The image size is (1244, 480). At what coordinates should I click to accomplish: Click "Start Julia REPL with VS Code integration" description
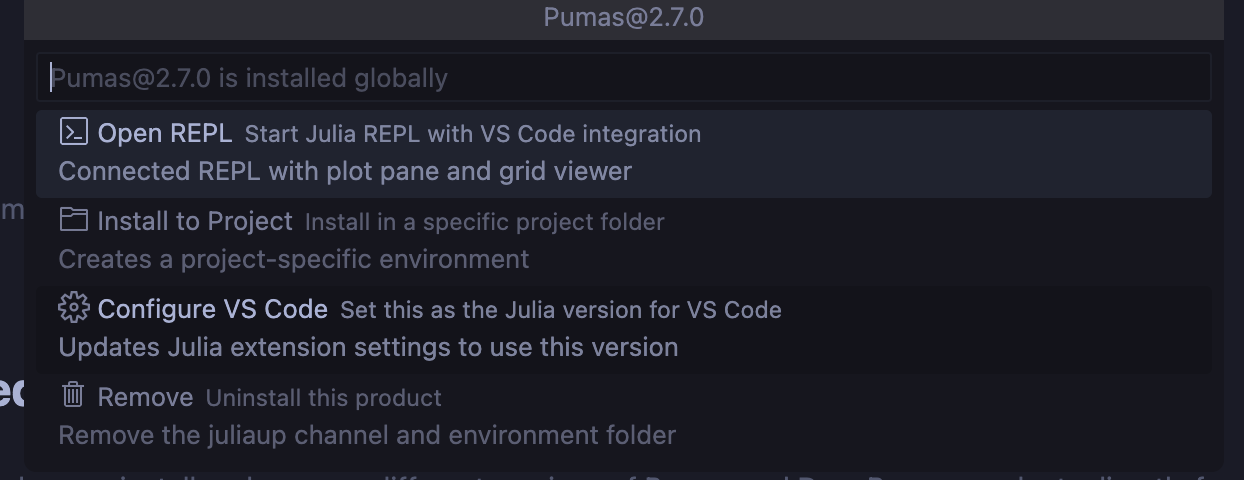[472, 134]
